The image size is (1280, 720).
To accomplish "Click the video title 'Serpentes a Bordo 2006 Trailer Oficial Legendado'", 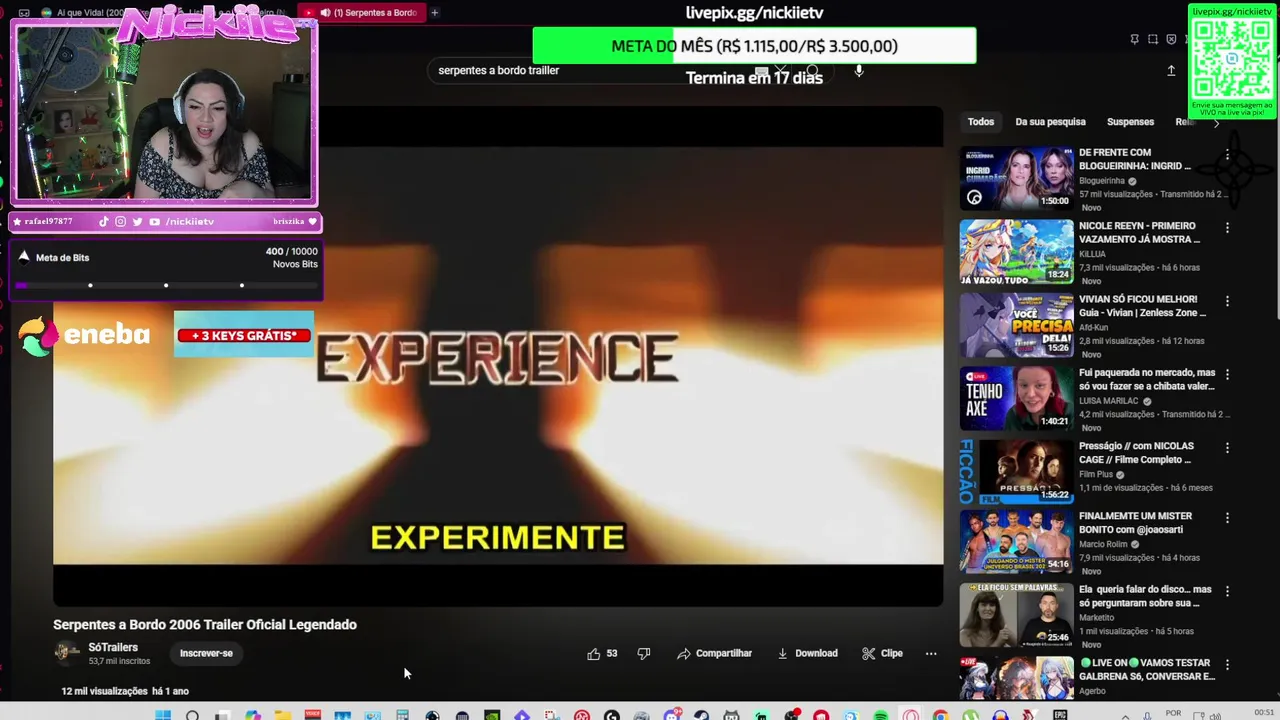I will click(x=205, y=625).
